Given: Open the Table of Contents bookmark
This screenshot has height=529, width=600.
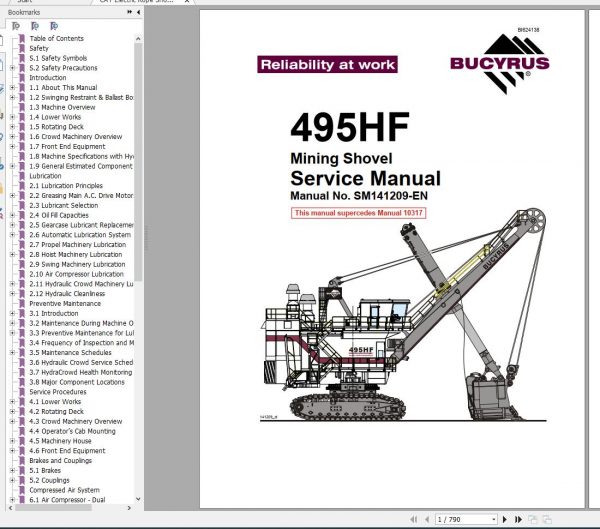Looking at the screenshot, I should point(56,38).
